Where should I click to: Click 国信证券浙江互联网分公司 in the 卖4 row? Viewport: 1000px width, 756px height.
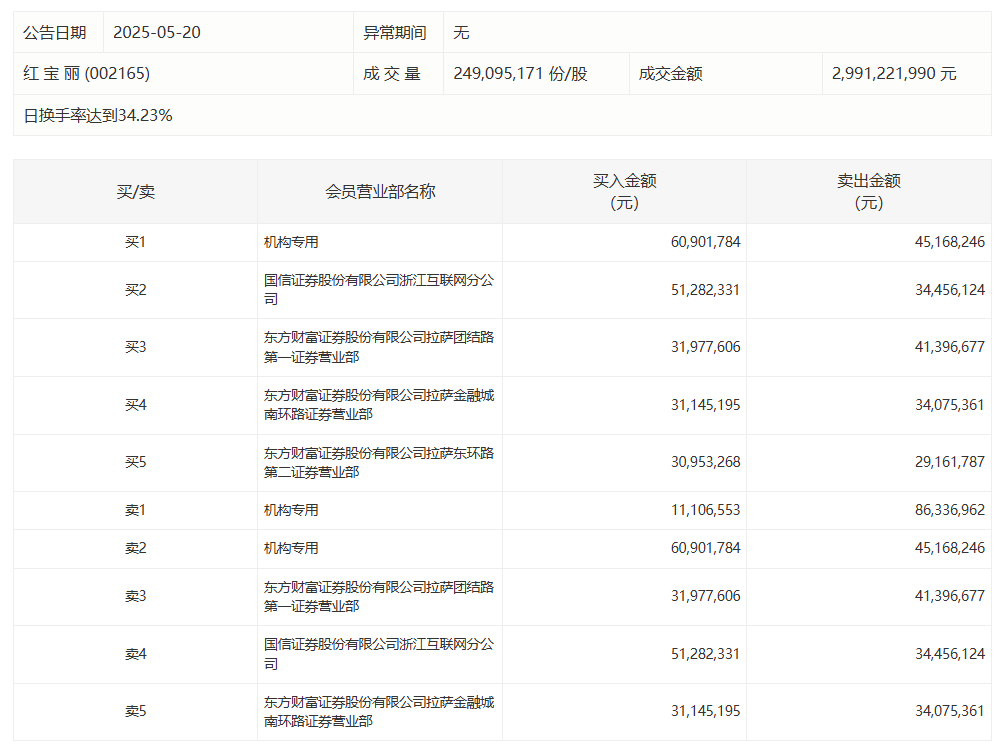(379, 654)
